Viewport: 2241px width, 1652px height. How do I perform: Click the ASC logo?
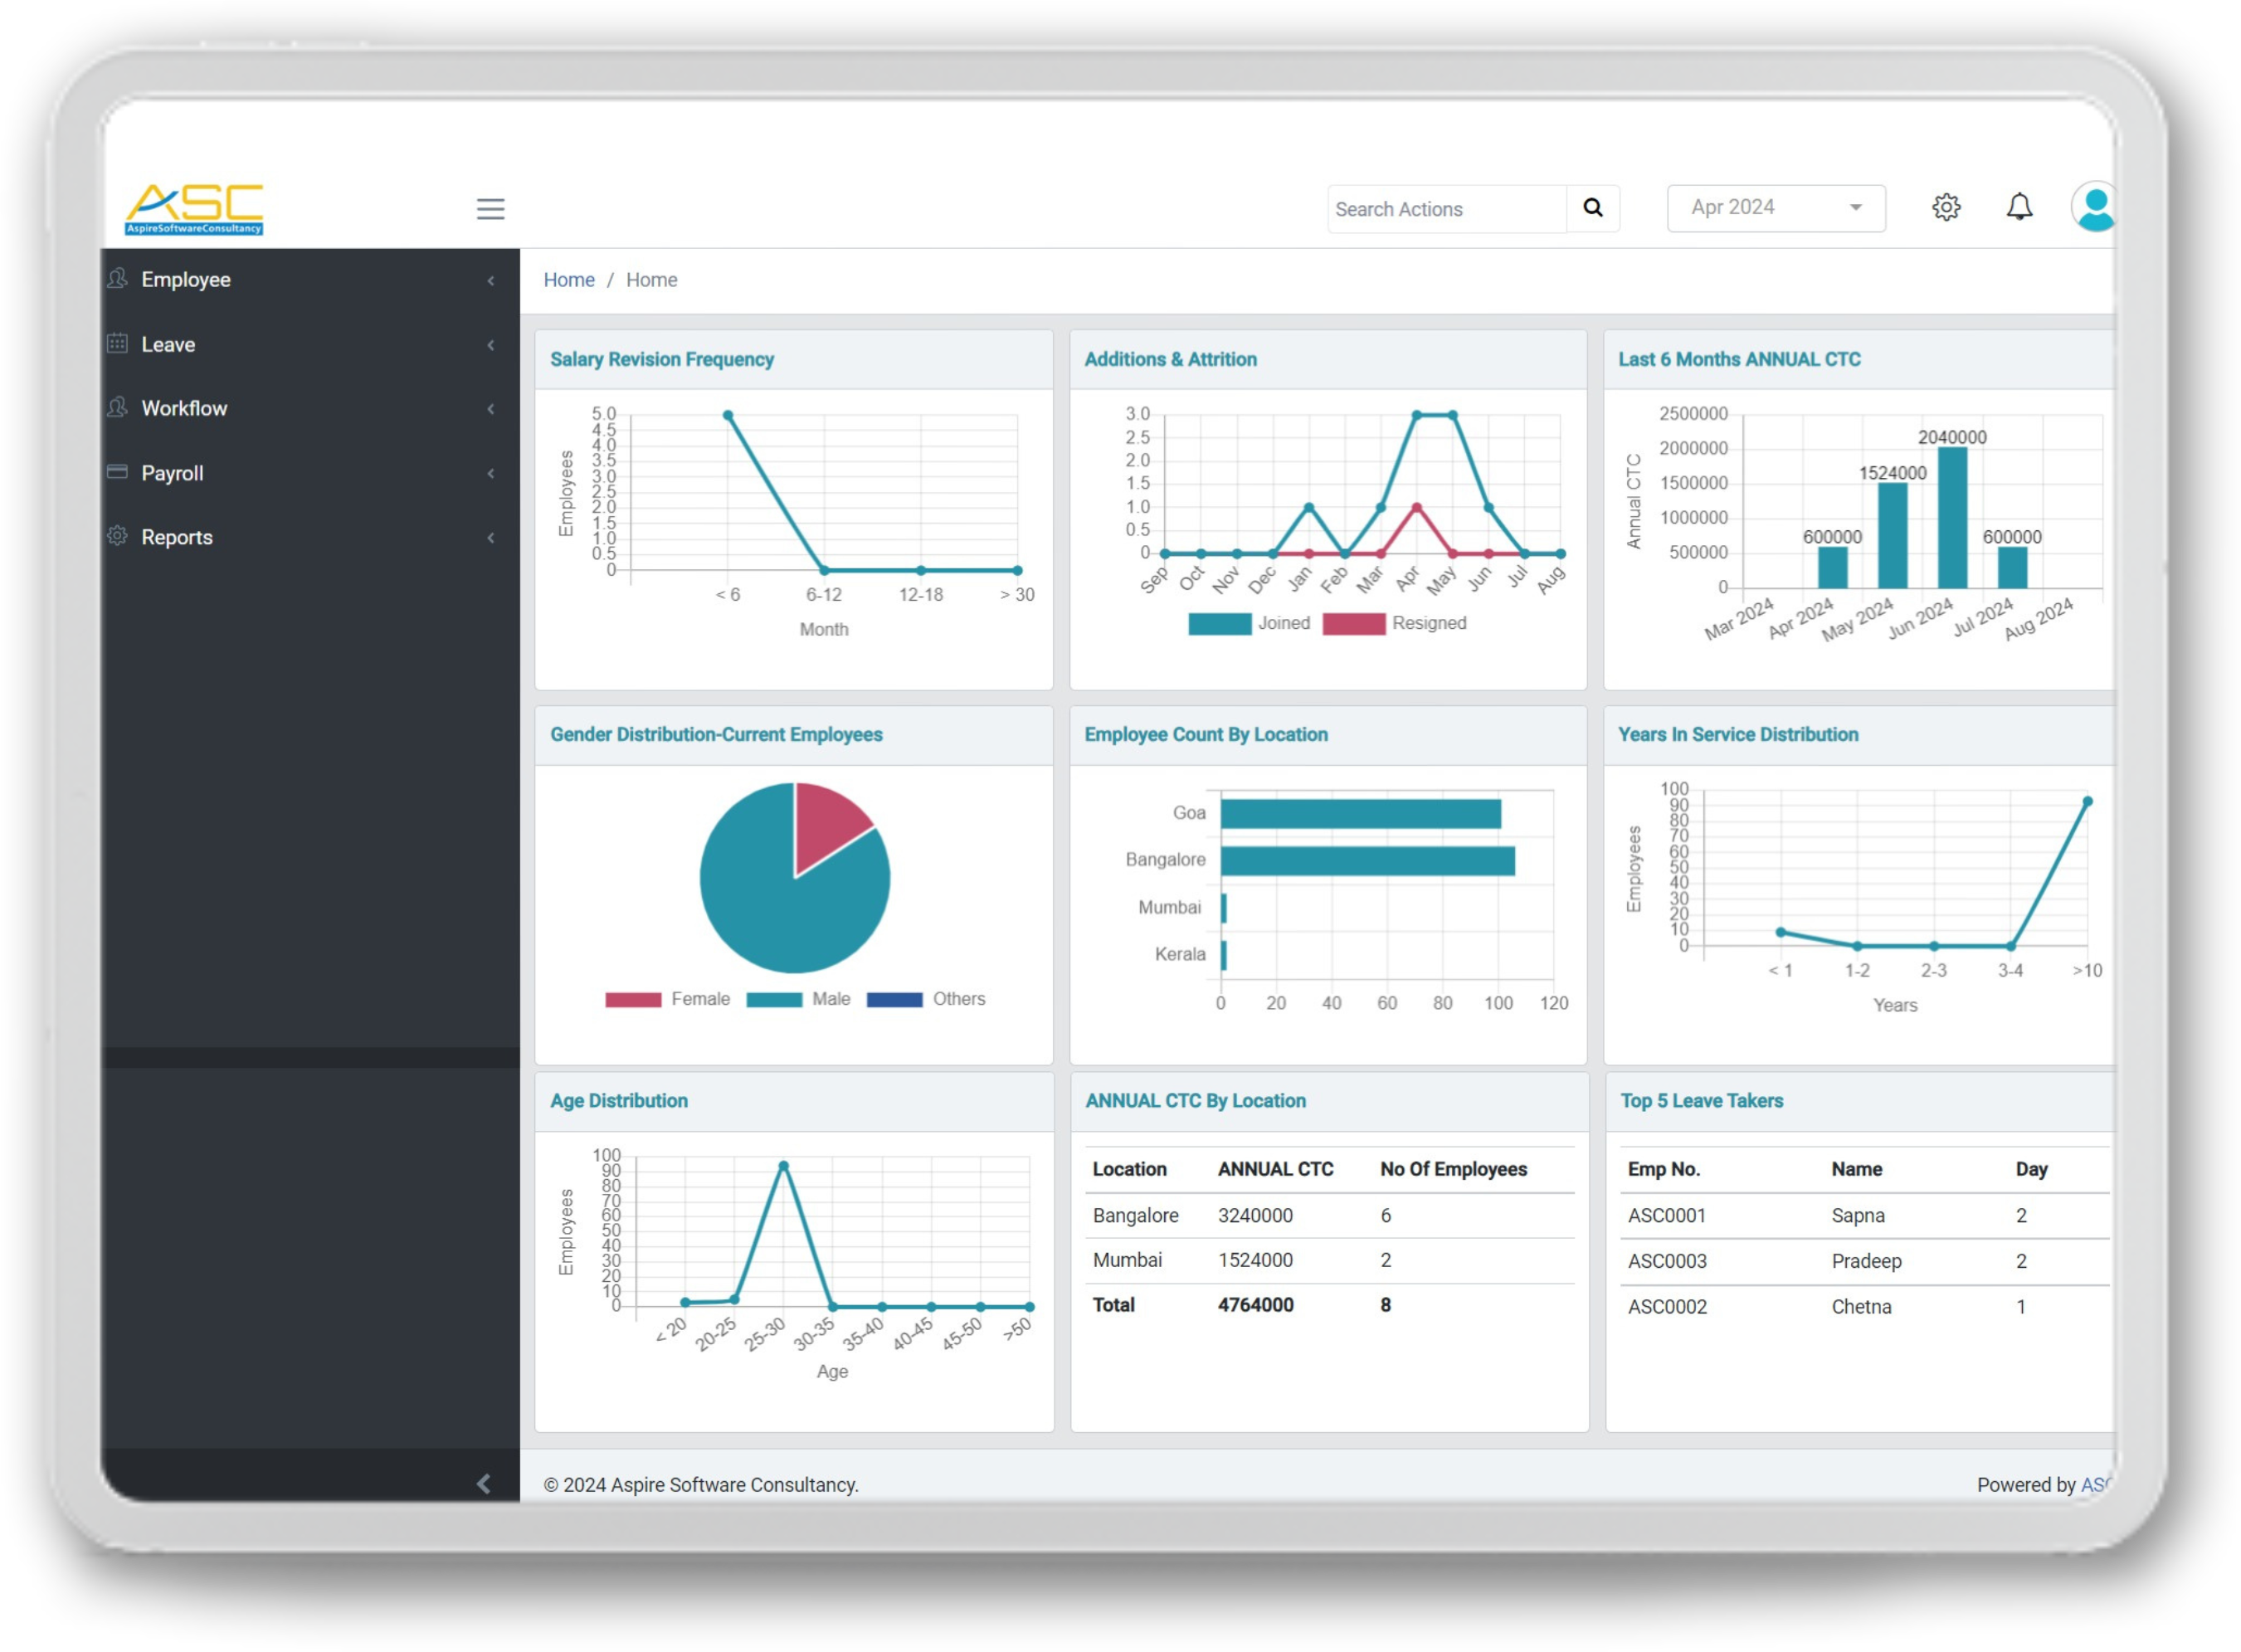(x=194, y=208)
